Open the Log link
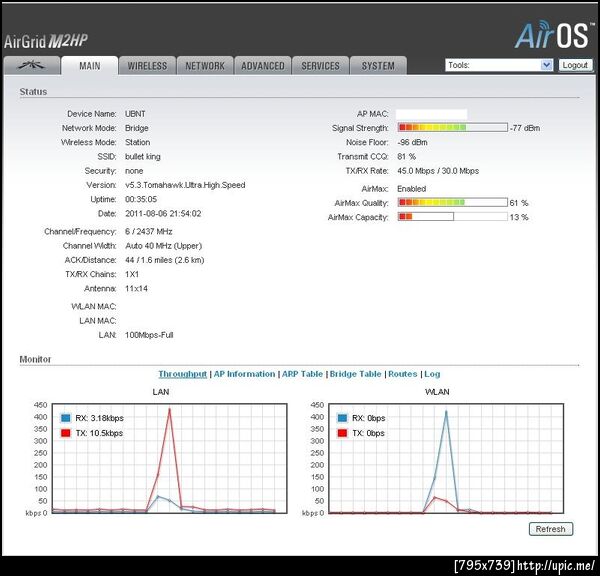 [432, 374]
